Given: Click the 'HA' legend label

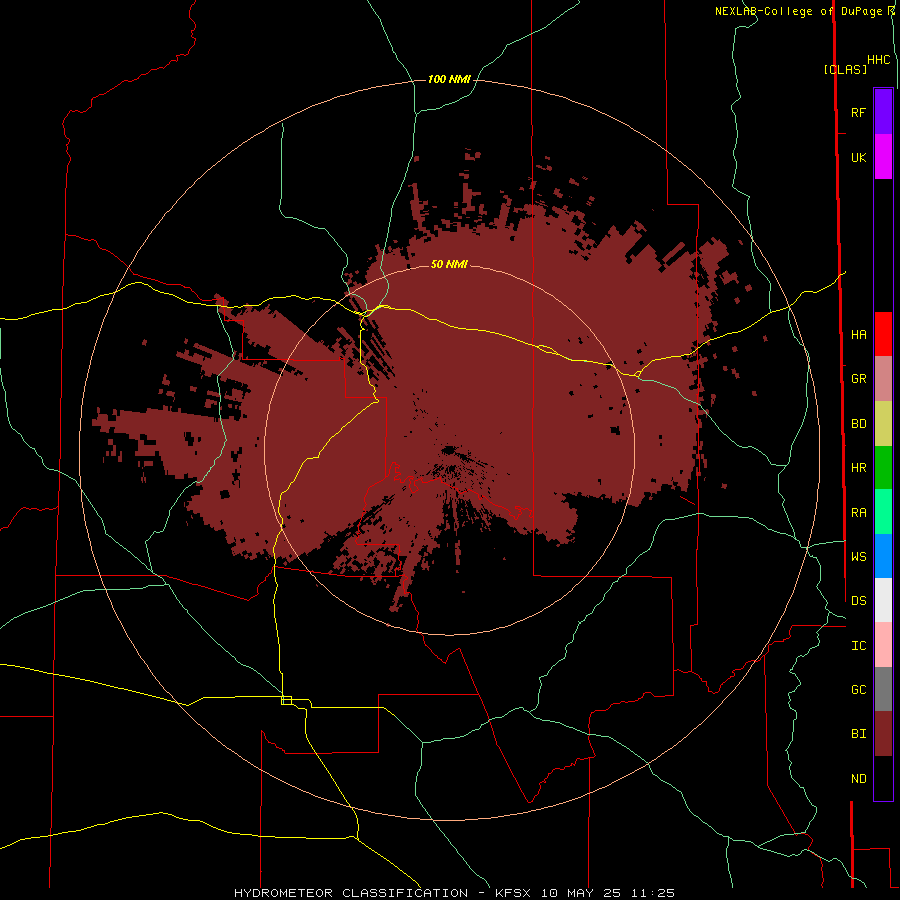Looking at the screenshot, I should pyautogui.click(x=858, y=334).
